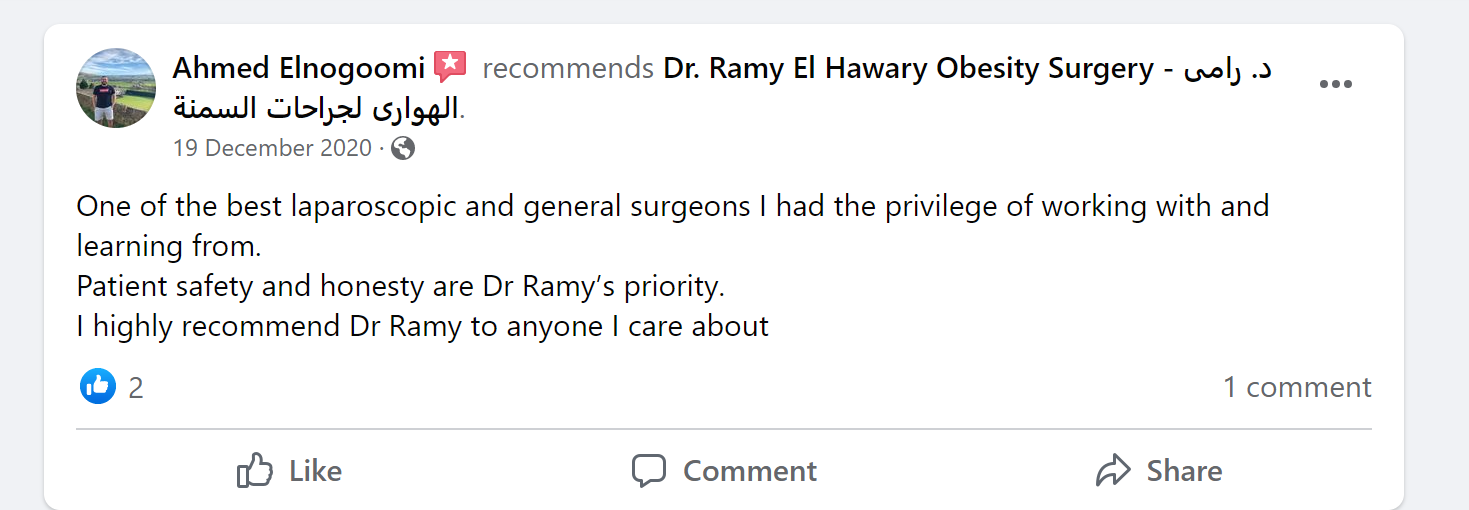Click the "I highly recommend Dr Ramy" line

click(x=422, y=326)
